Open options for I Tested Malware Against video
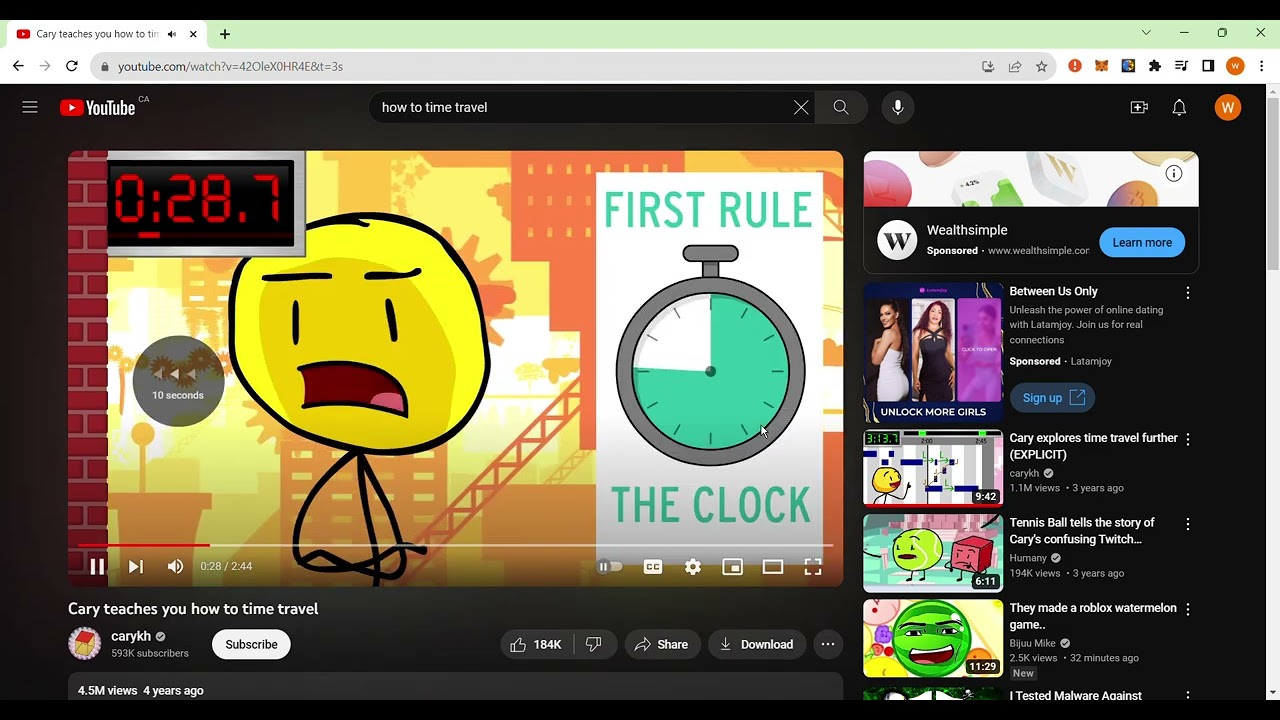The image size is (1280, 720). pyautogui.click(x=1188, y=696)
